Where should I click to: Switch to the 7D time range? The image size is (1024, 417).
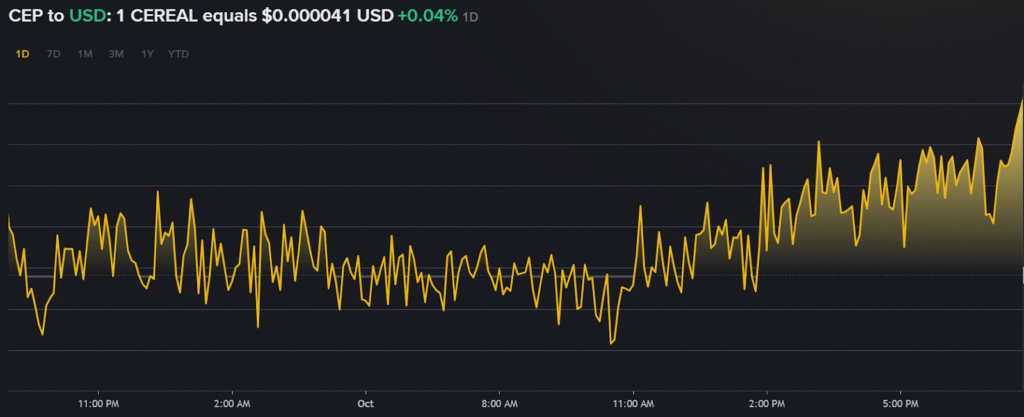53,54
